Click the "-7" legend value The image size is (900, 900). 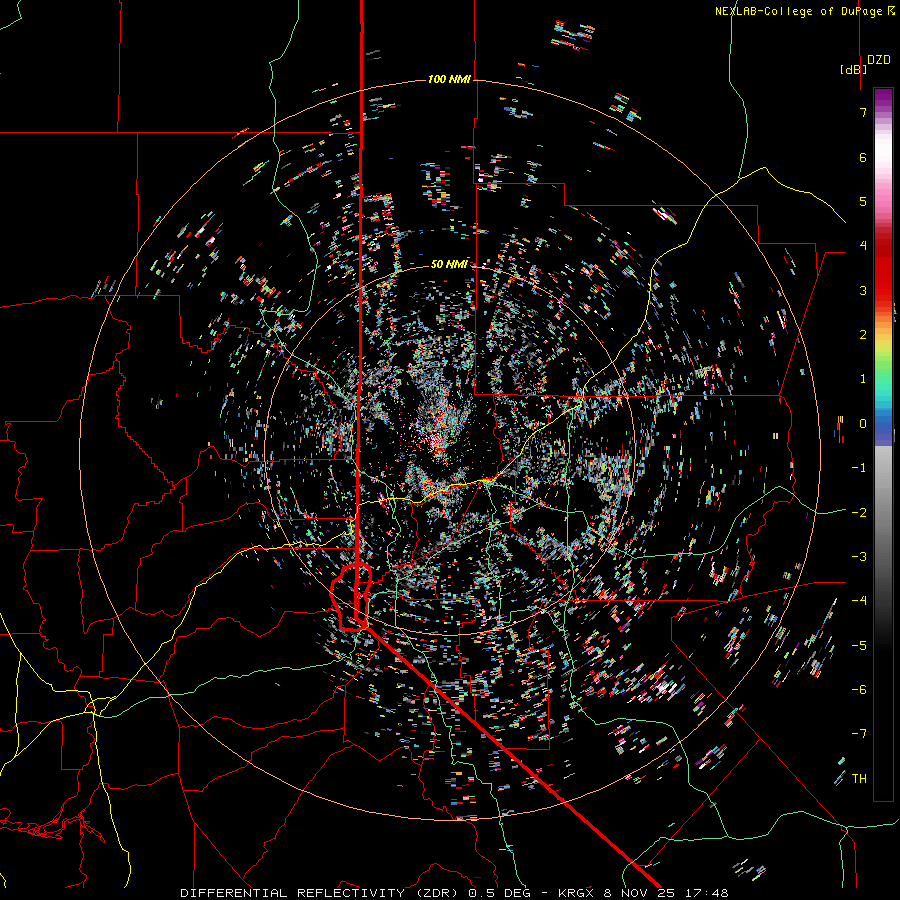(859, 734)
